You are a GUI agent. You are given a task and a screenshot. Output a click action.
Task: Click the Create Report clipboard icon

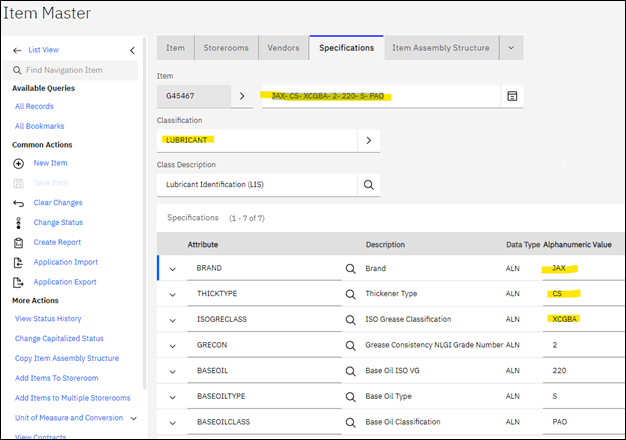pyautogui.click(x=18, y=243)
